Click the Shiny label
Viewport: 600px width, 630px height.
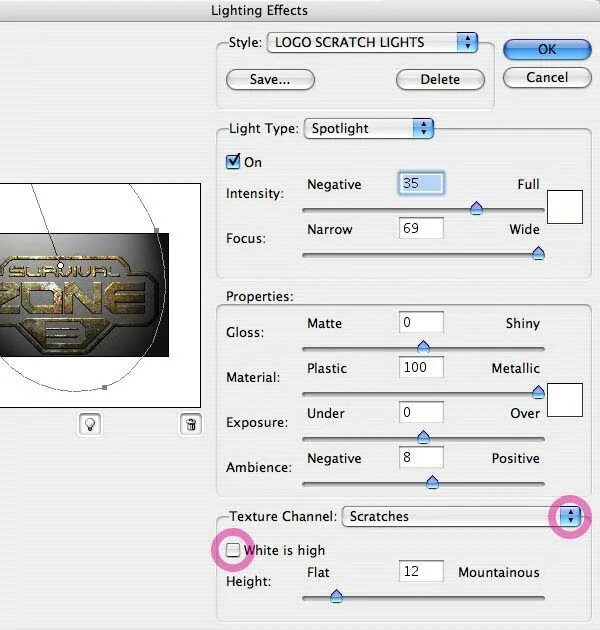(522, 323)
